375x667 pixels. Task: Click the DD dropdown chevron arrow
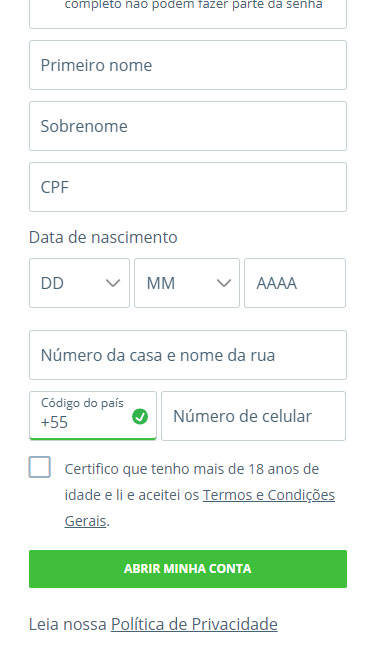point(113,283)
